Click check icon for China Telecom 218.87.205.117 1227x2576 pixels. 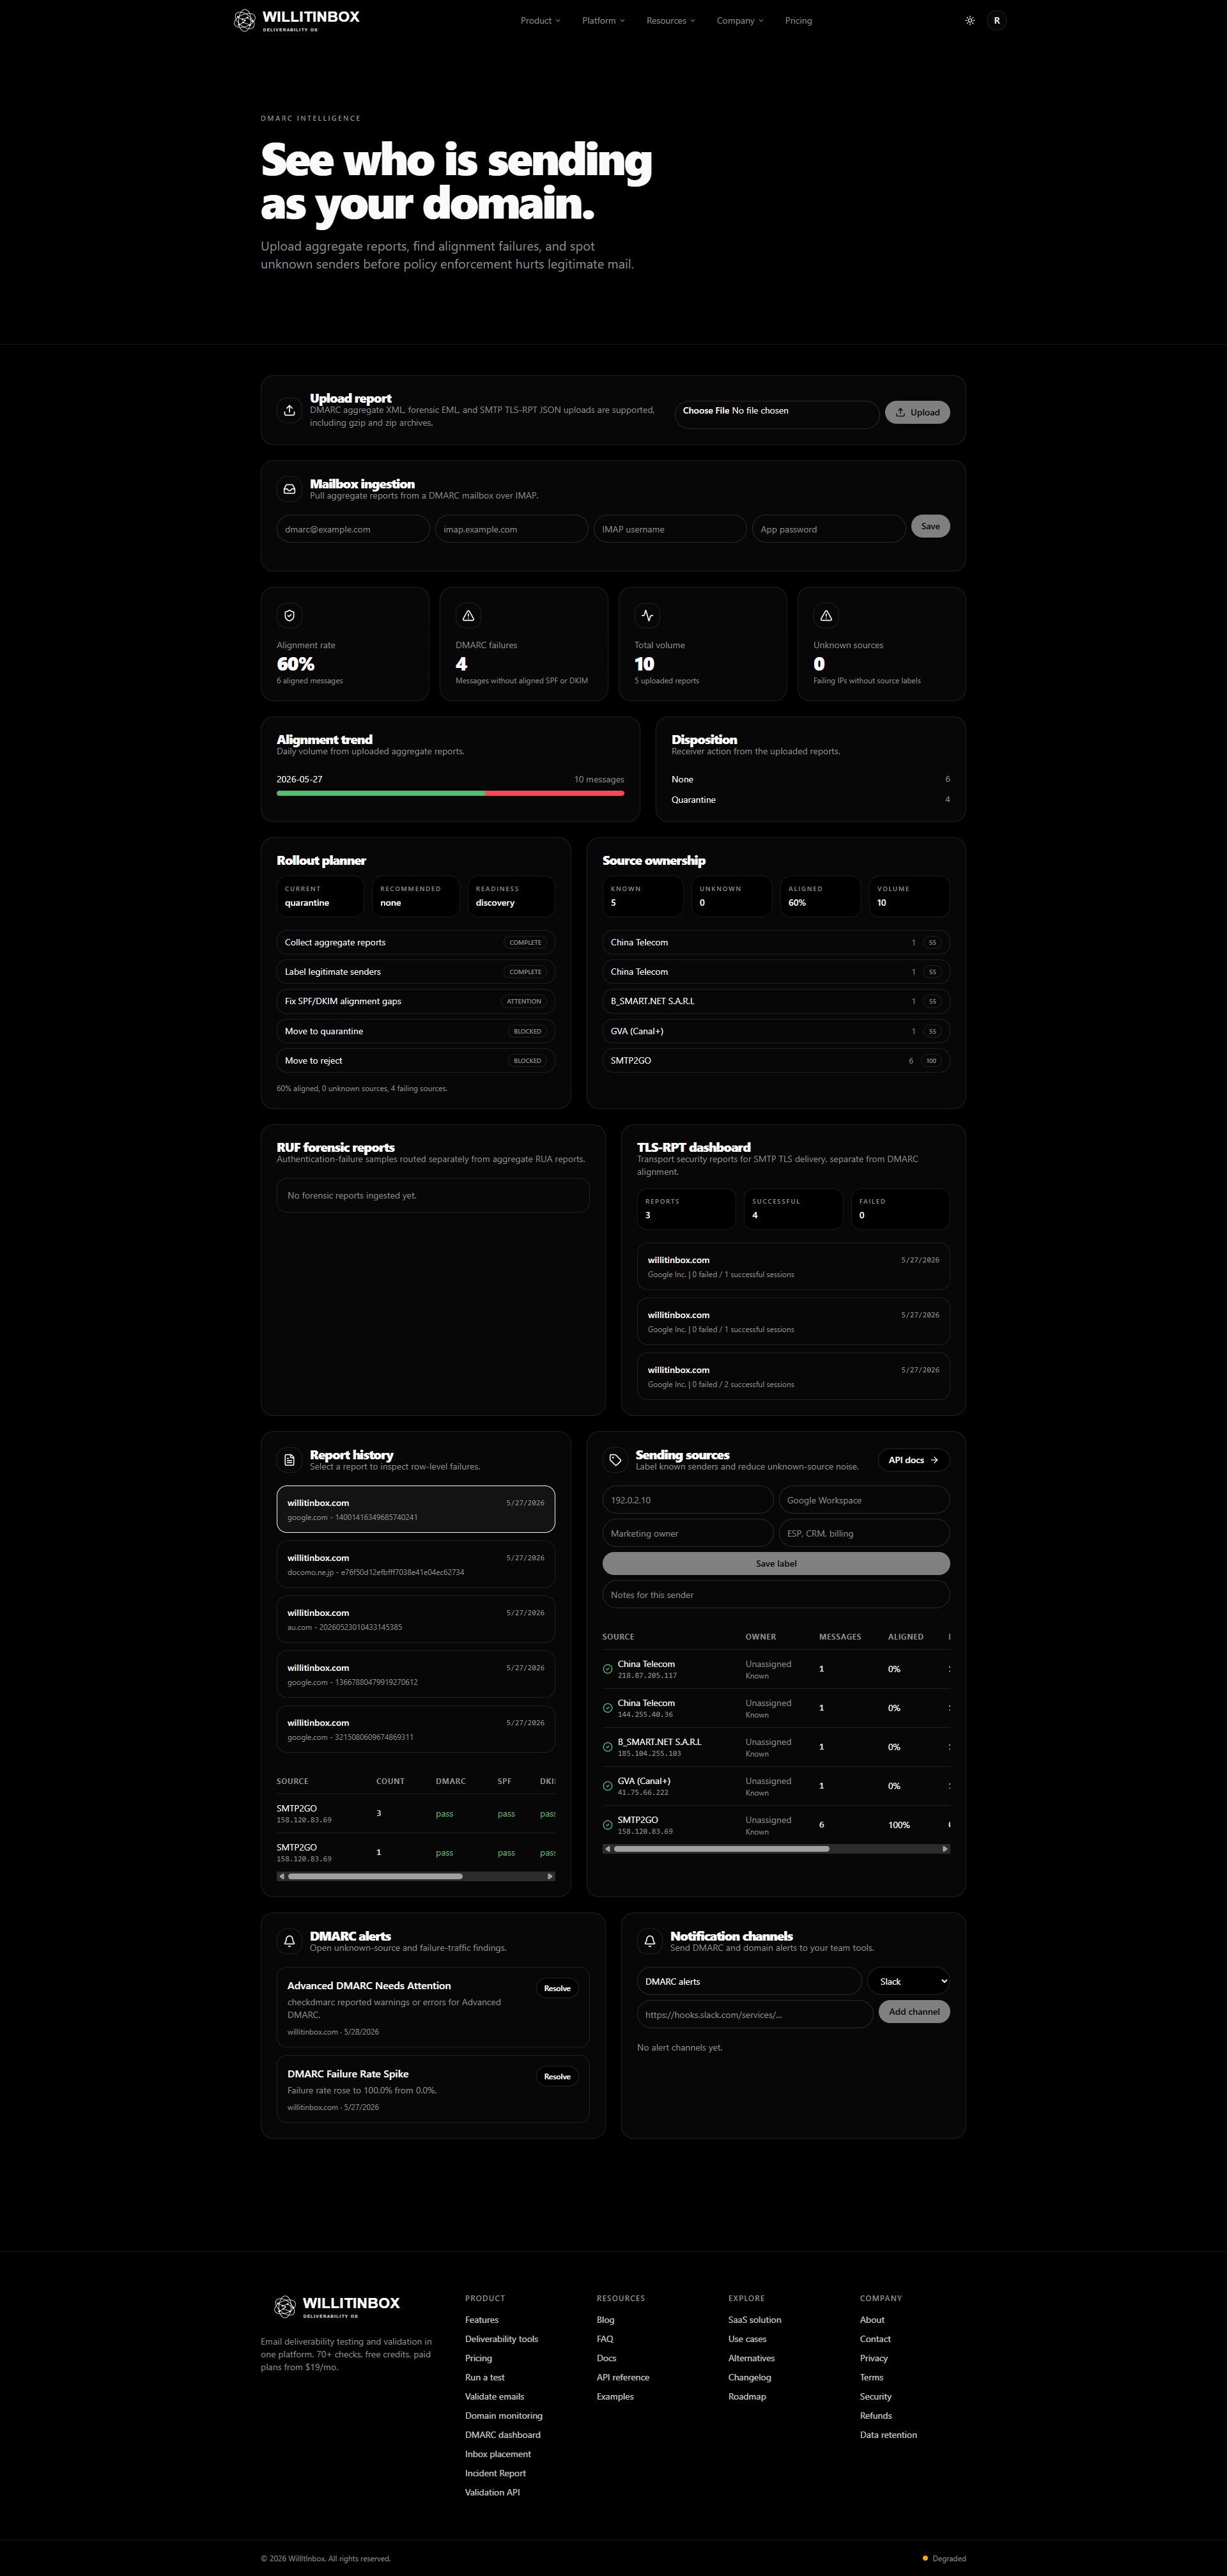point(608,1669)
